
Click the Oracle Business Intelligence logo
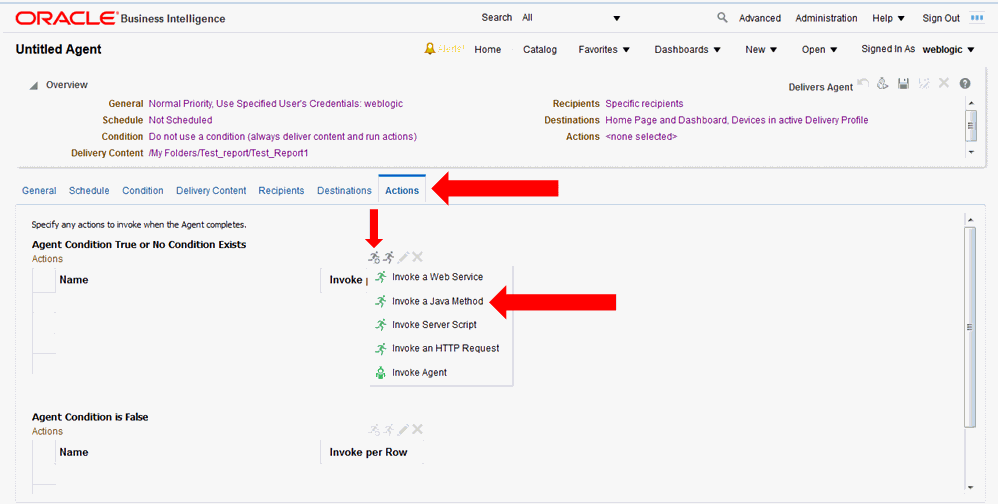click(120, 18)
